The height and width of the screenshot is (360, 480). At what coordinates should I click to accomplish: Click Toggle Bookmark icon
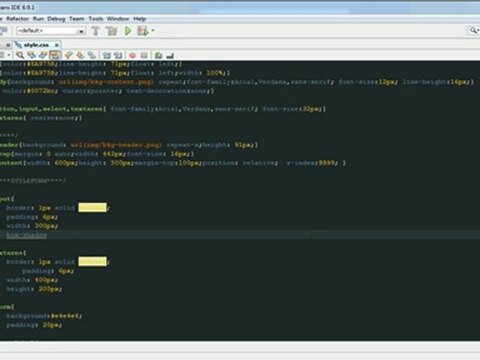(92, 55)
